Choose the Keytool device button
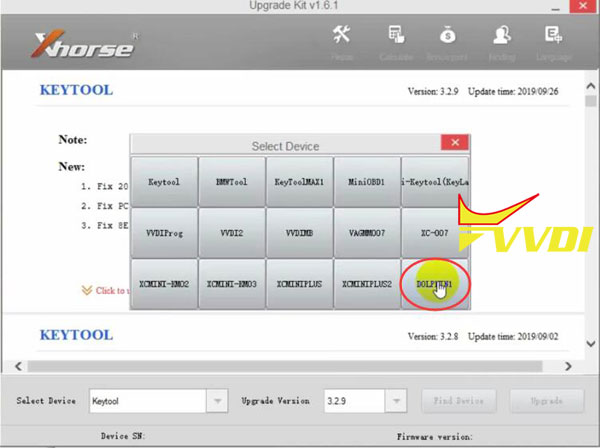 (x=164, y=182)
